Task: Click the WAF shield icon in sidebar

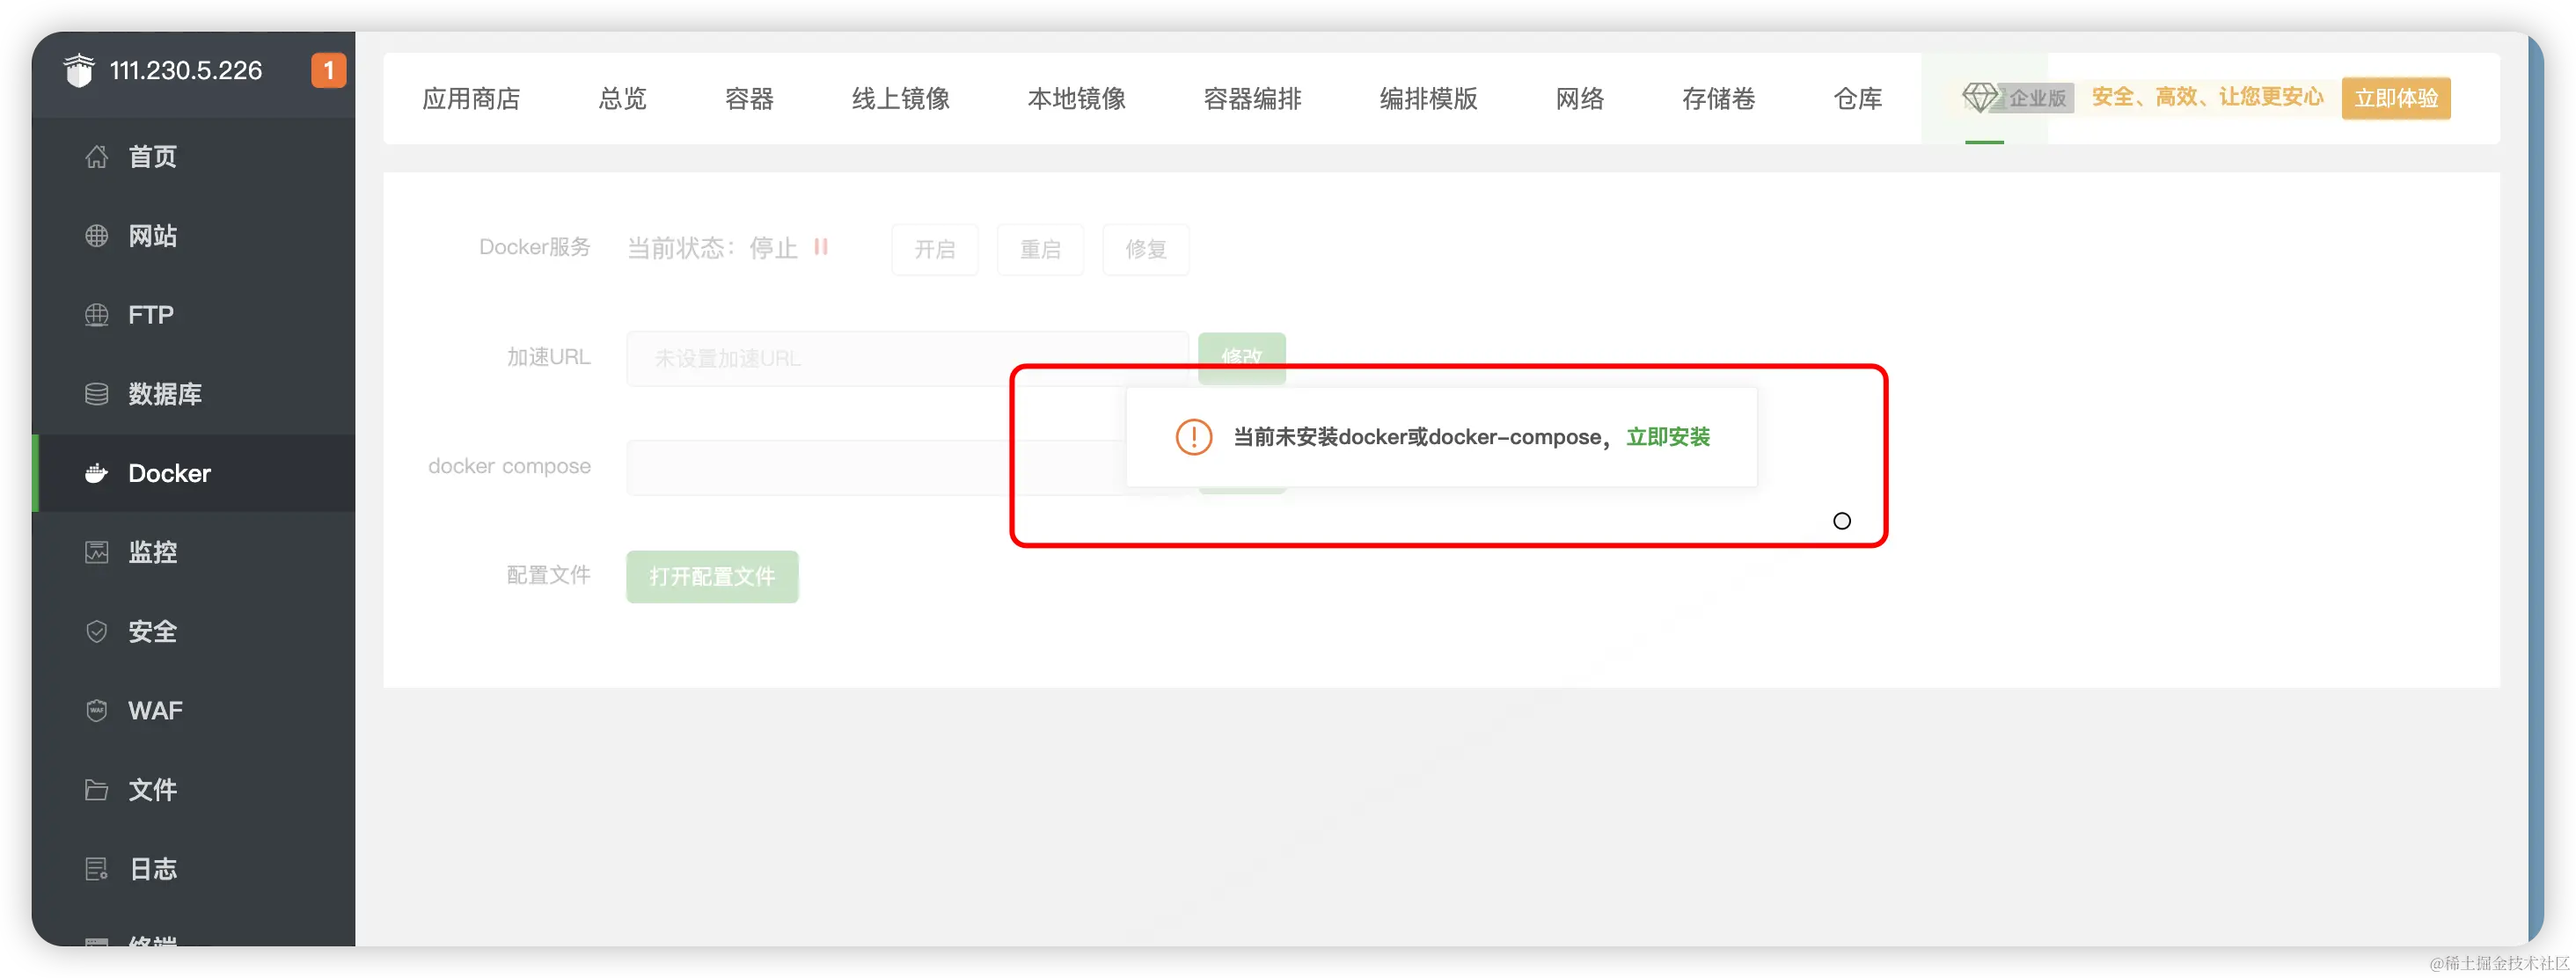Action: pyautogui.click(x=96, y=710)
